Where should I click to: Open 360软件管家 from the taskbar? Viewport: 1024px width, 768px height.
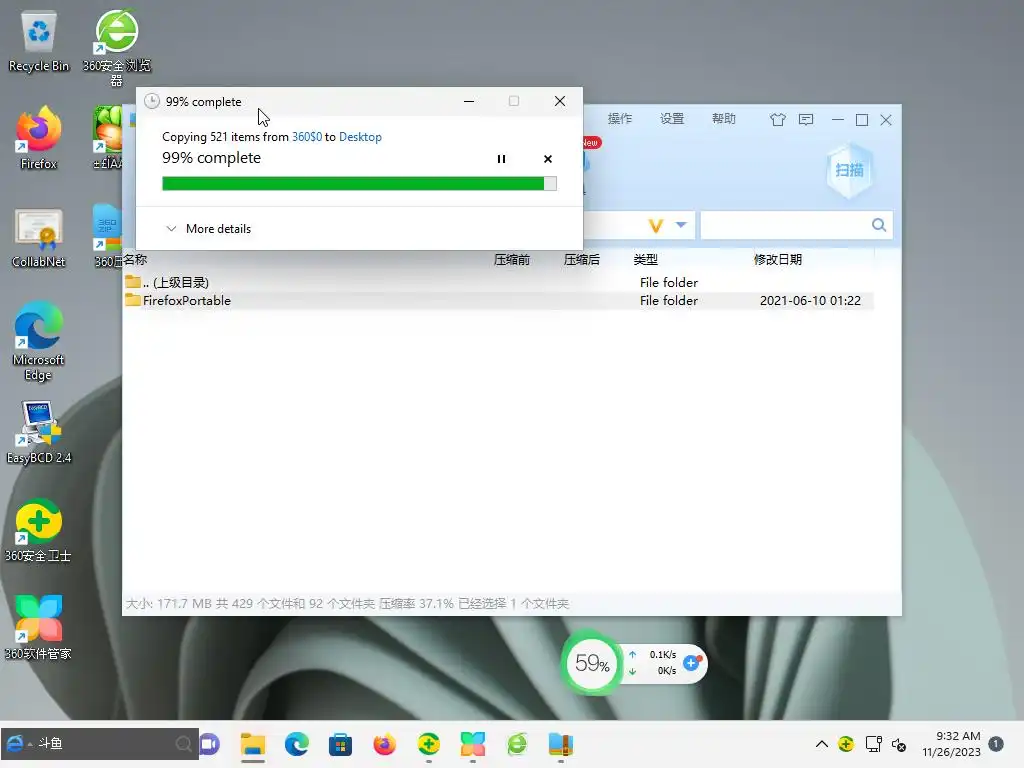[473, 744]
